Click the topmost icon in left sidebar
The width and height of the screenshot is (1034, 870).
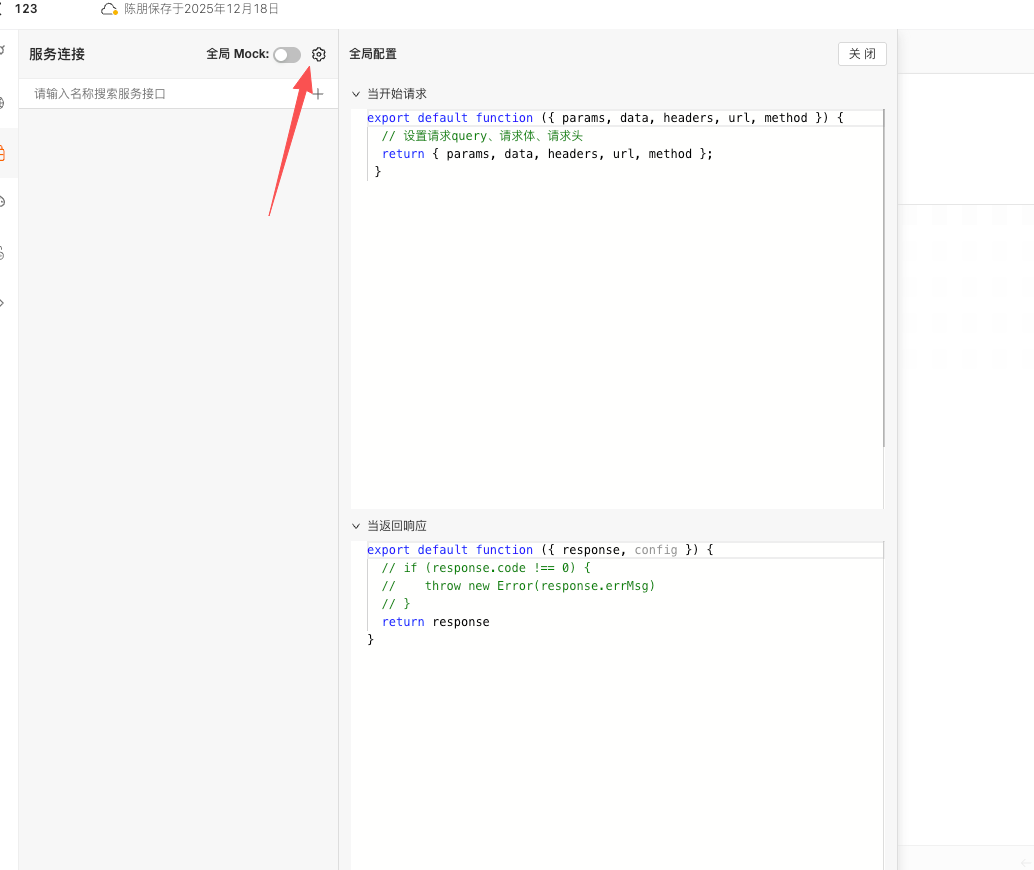click(x=3, y=50)
